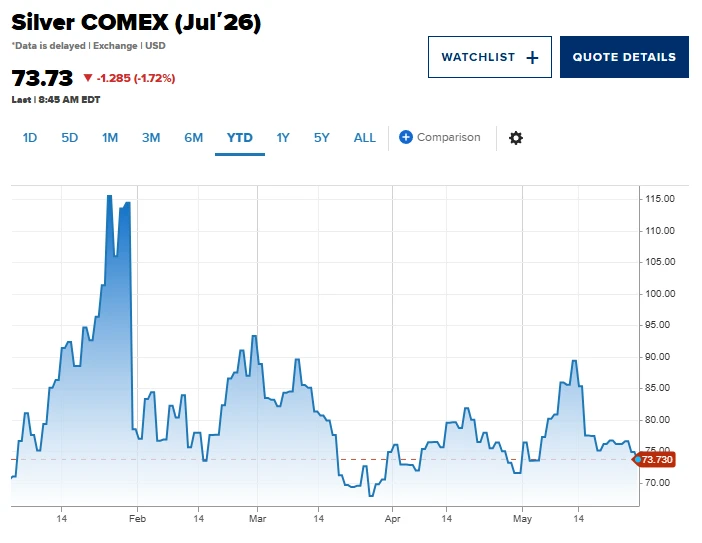Click the 80.00 y-axis label

657,420
